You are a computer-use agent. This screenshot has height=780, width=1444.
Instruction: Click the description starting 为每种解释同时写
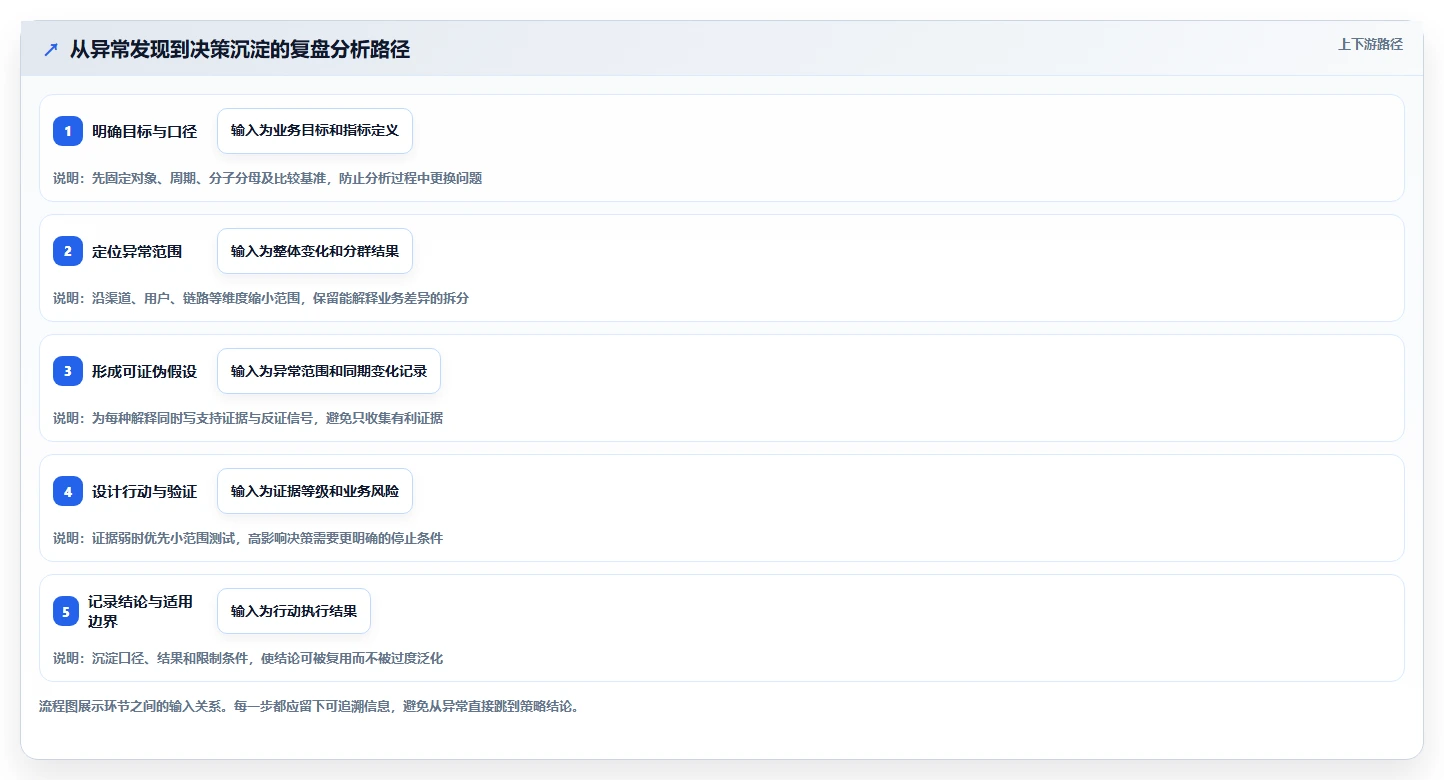[x=248, y=418]
